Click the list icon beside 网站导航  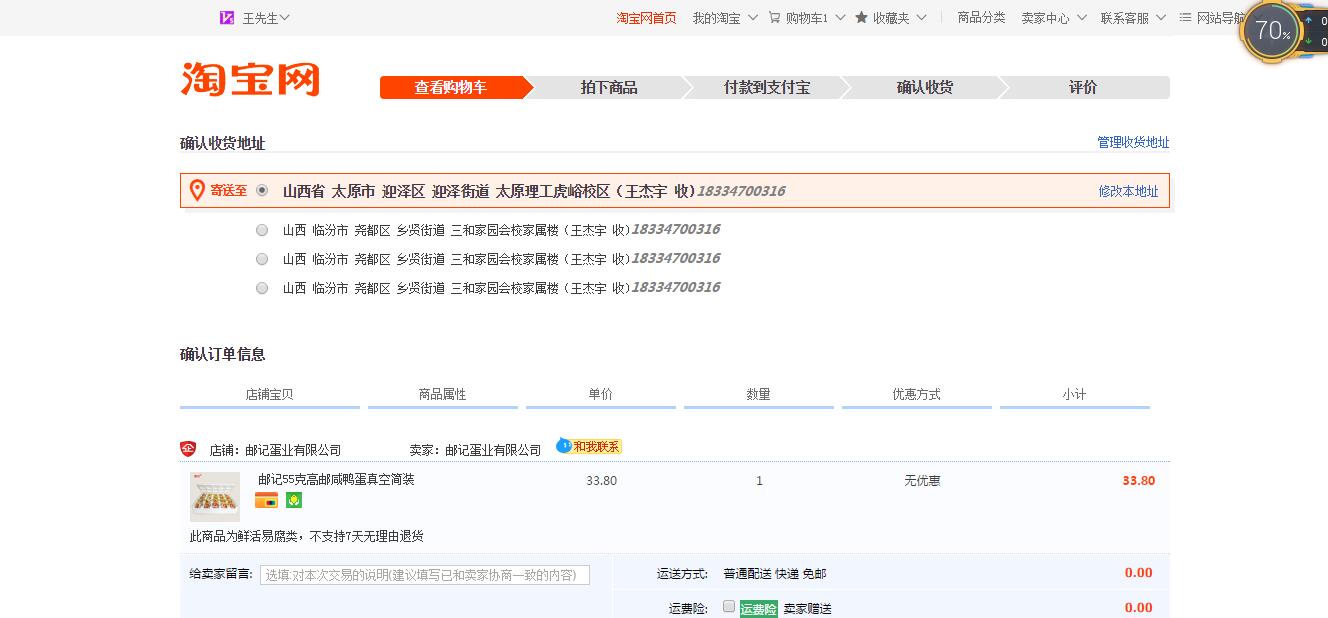pyautogui.click(x=1185, y=18)
